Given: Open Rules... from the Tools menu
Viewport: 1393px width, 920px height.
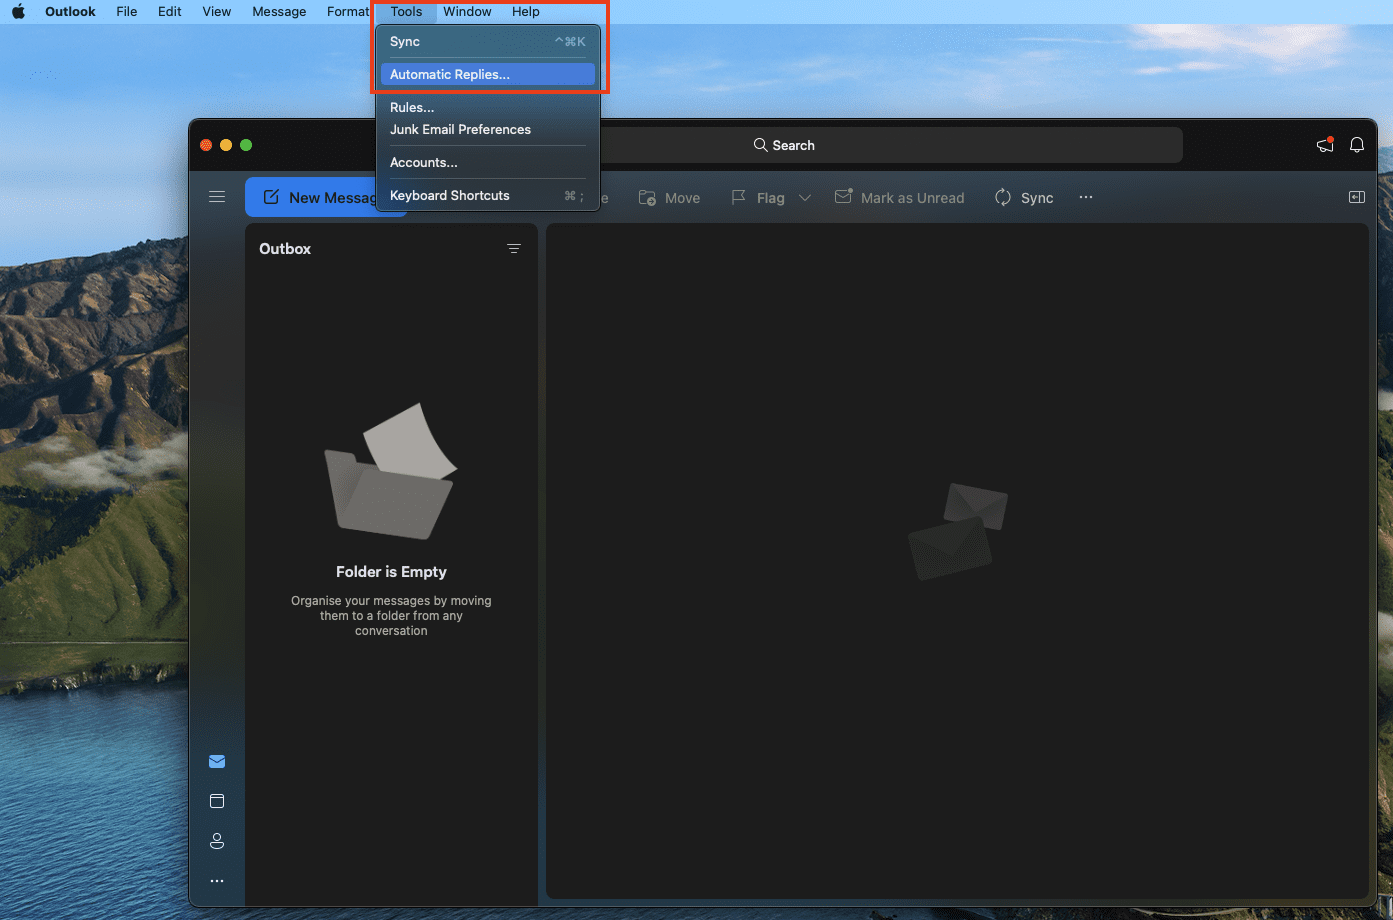Looking at the screenshot, I should coord(488,107).
